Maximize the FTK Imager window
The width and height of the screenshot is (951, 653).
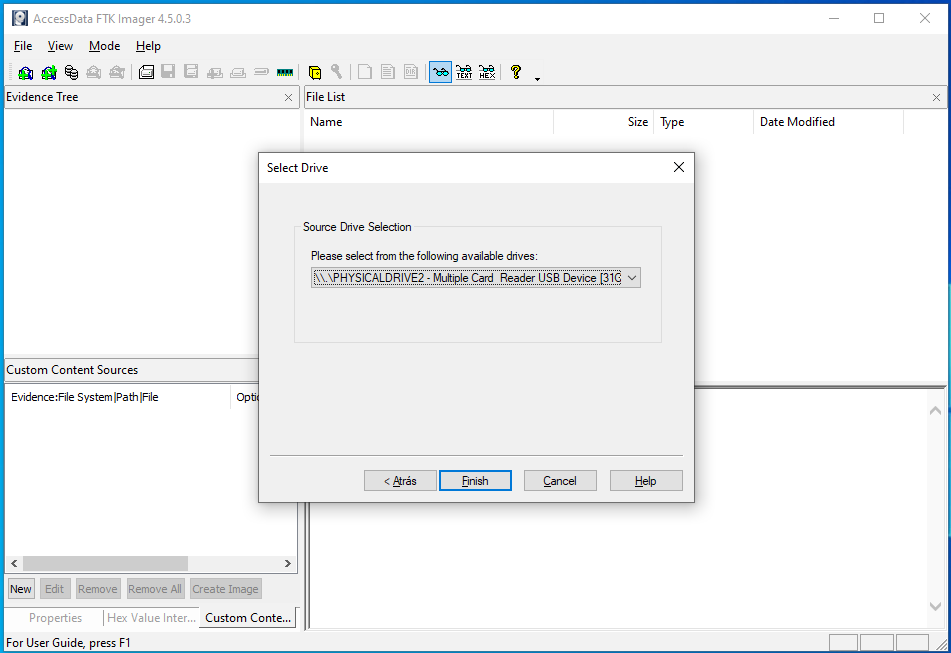(879, 18)
